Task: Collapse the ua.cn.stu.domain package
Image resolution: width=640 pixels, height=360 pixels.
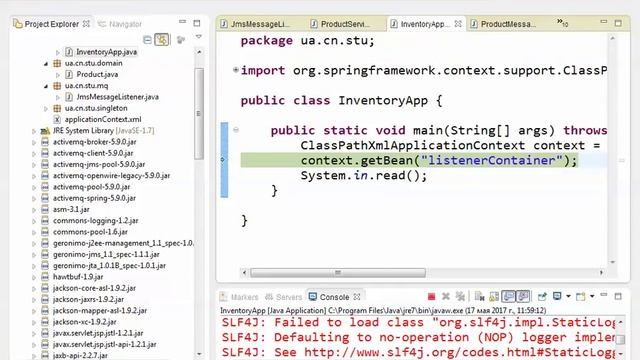Action: tap(46, 64)
